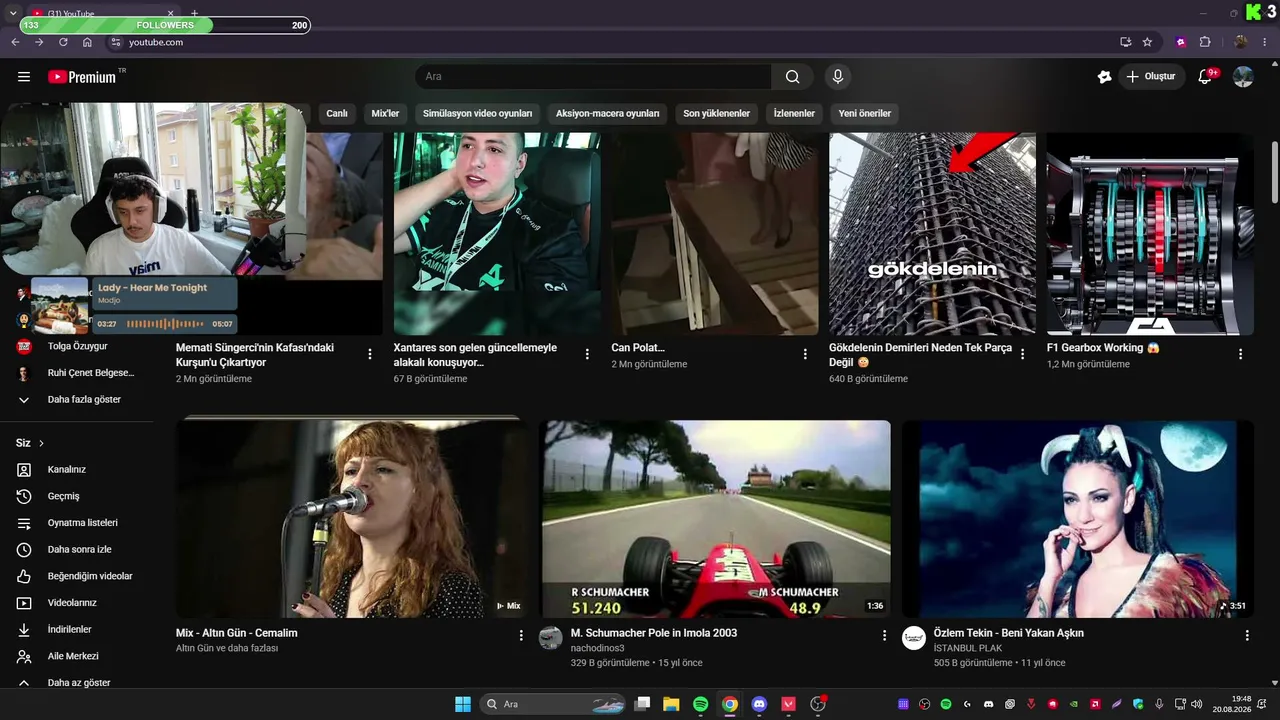
Task: Play the F1 Gearbox Working thumbnail
Action: click(1150, 234)
